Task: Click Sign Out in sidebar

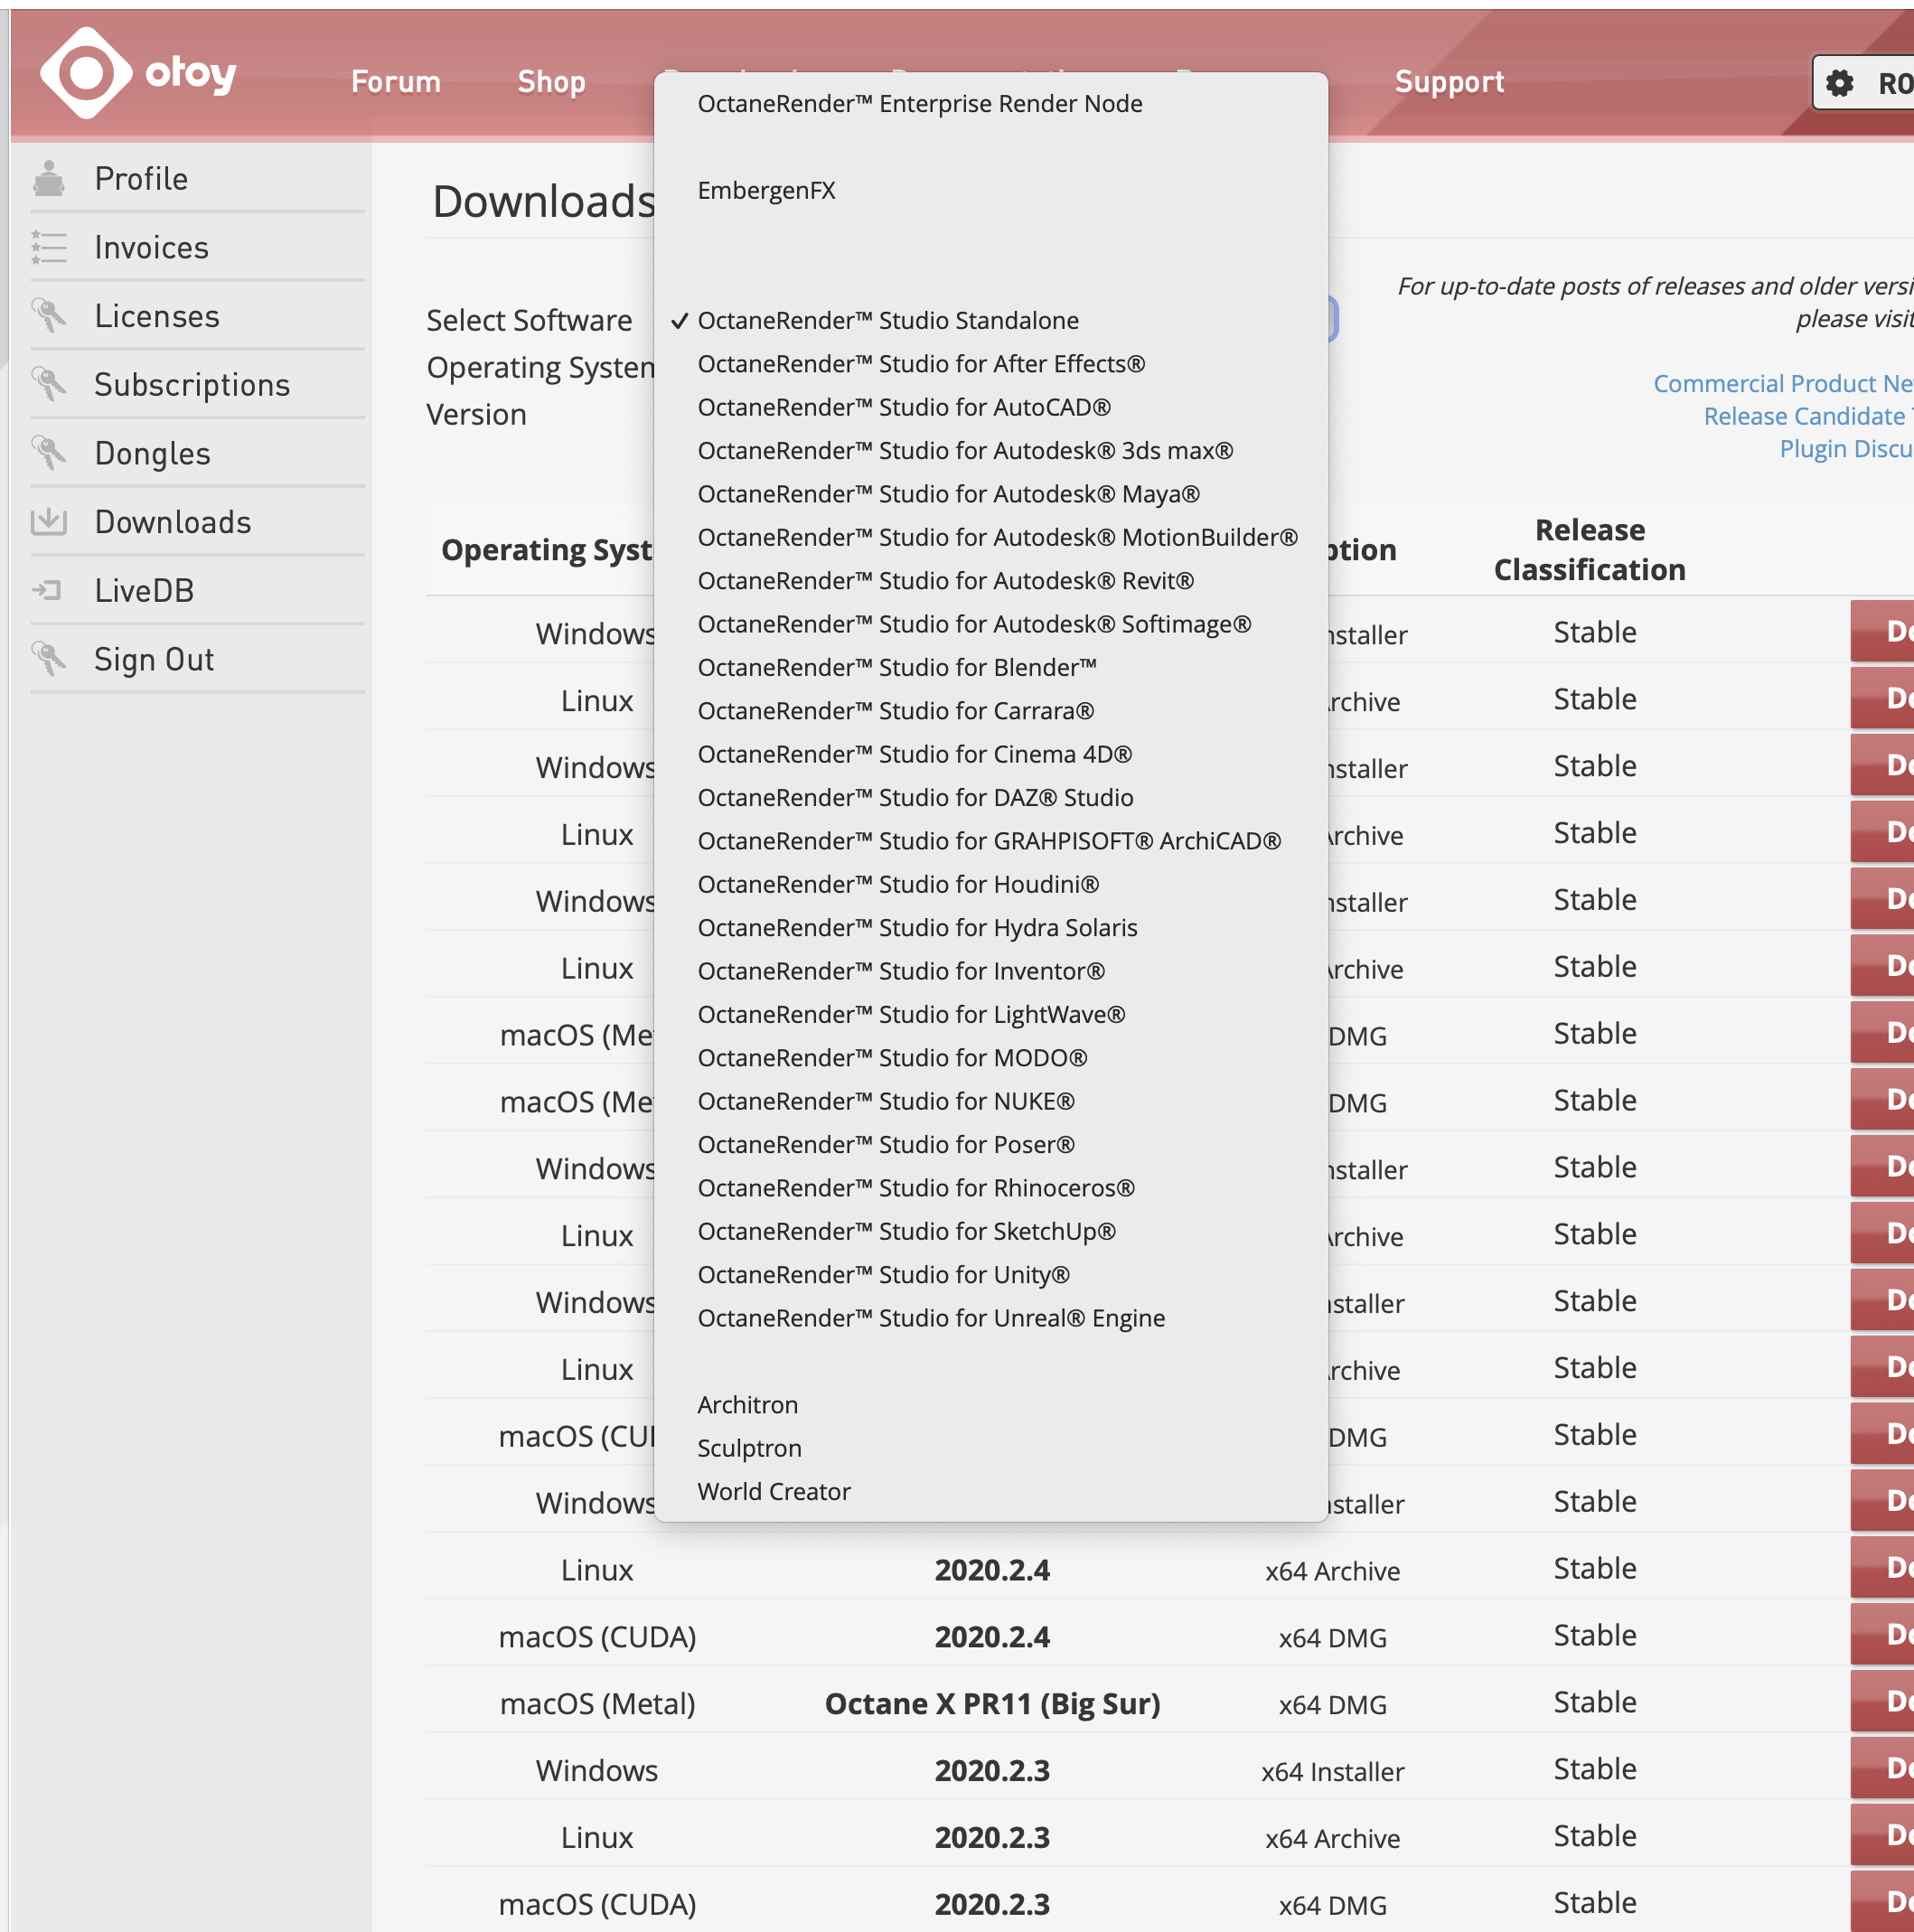Action: click(x=154, y=660)
